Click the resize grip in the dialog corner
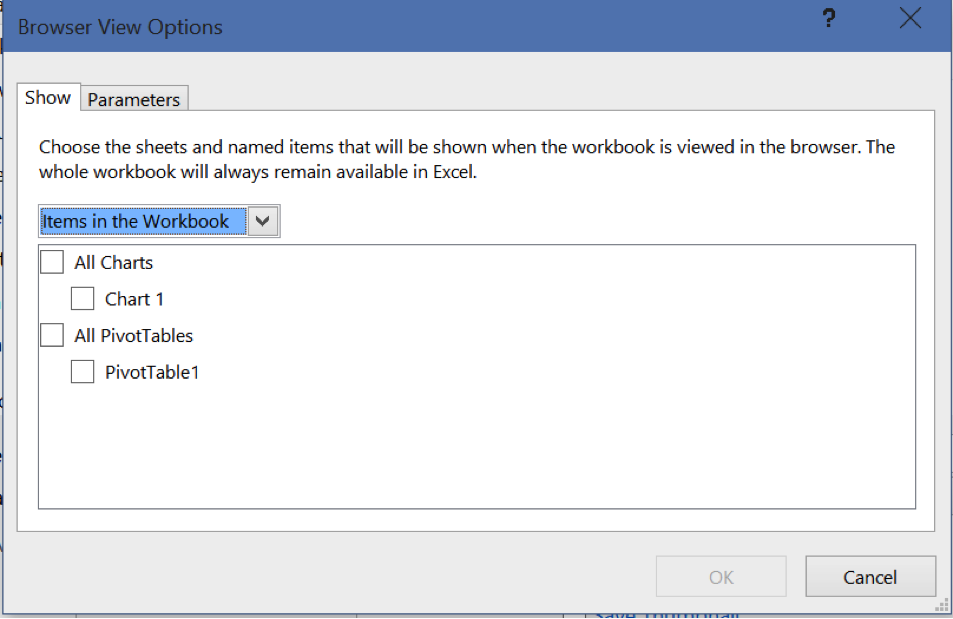 pyautogui.click(x=941, y=604)
